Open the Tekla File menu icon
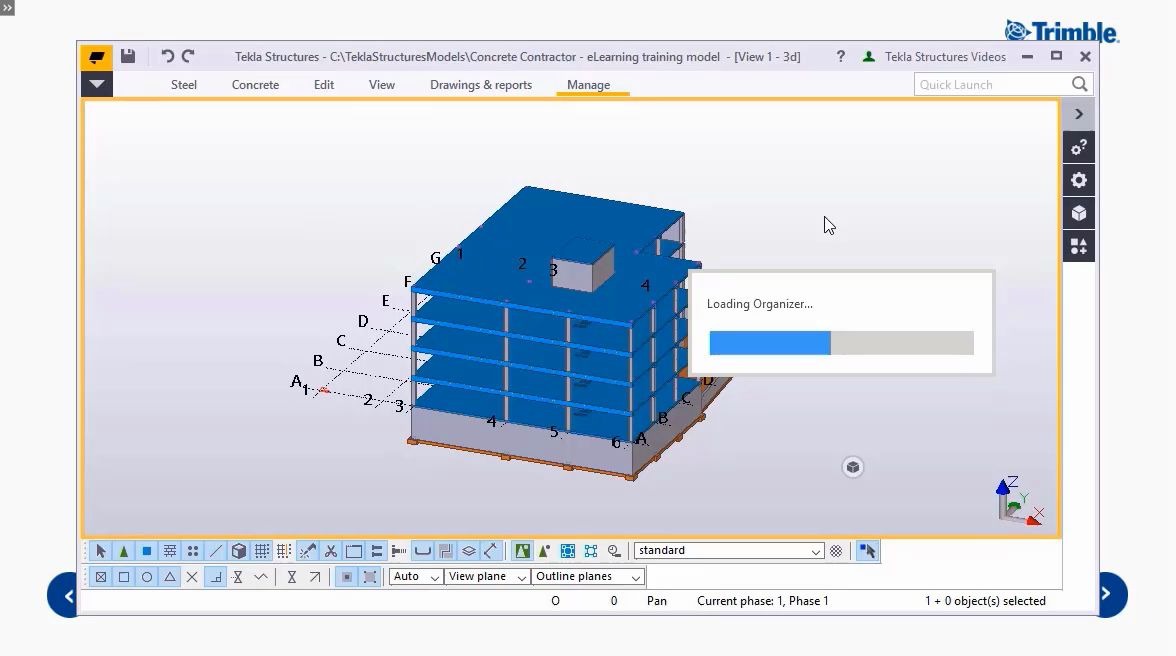Screen dimensions: 1176x656 point(96,57)
